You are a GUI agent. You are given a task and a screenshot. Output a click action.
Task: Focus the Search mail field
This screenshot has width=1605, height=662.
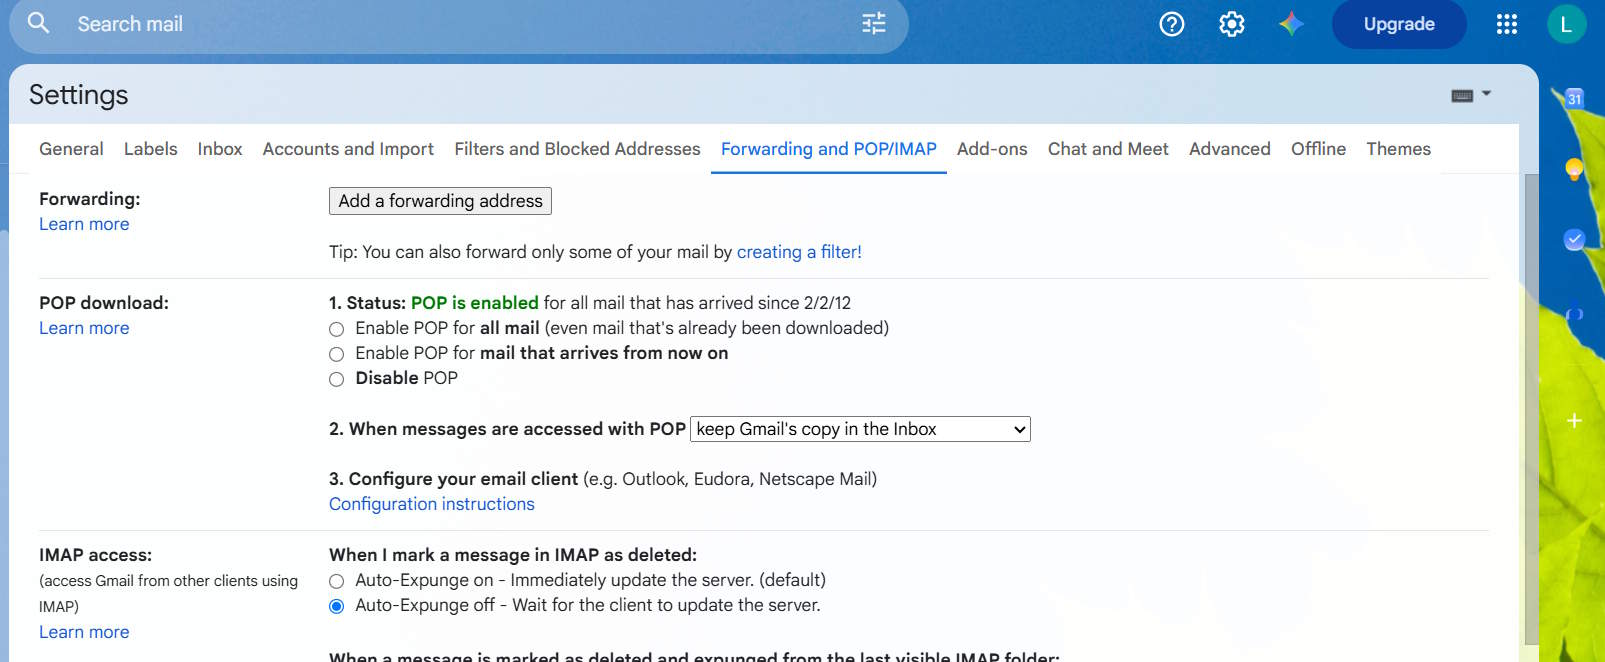(460, 24)
